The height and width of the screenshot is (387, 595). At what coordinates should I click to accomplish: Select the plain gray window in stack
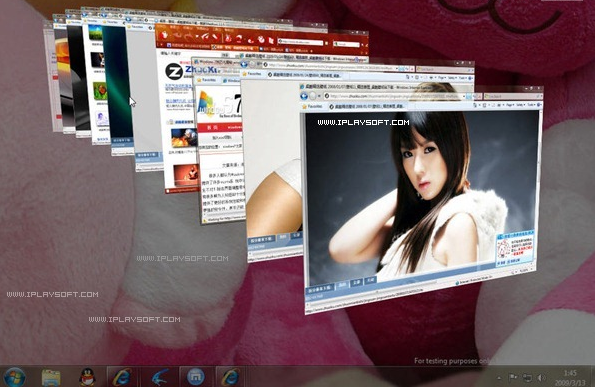145,95
